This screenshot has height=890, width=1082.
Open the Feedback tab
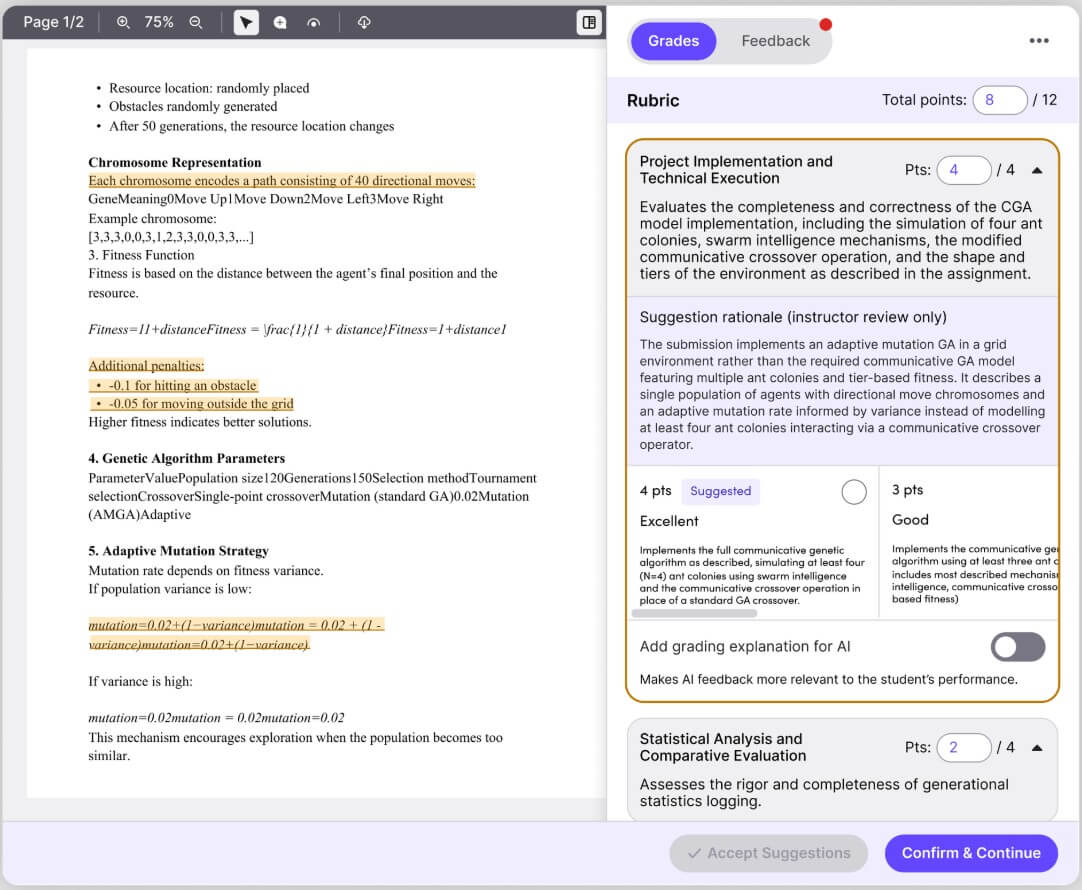coord(775,41)
